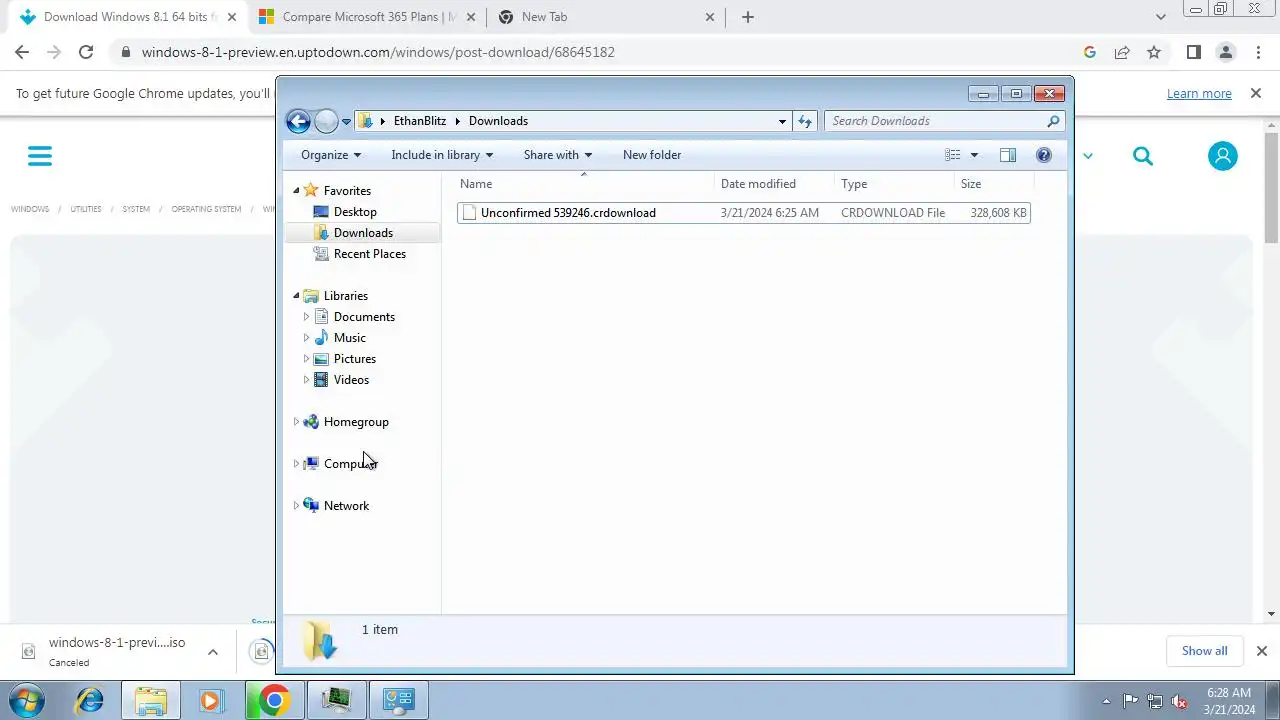Open Explorer help button
Viewport: 1280px width, 720px height.
point(1044,155)
